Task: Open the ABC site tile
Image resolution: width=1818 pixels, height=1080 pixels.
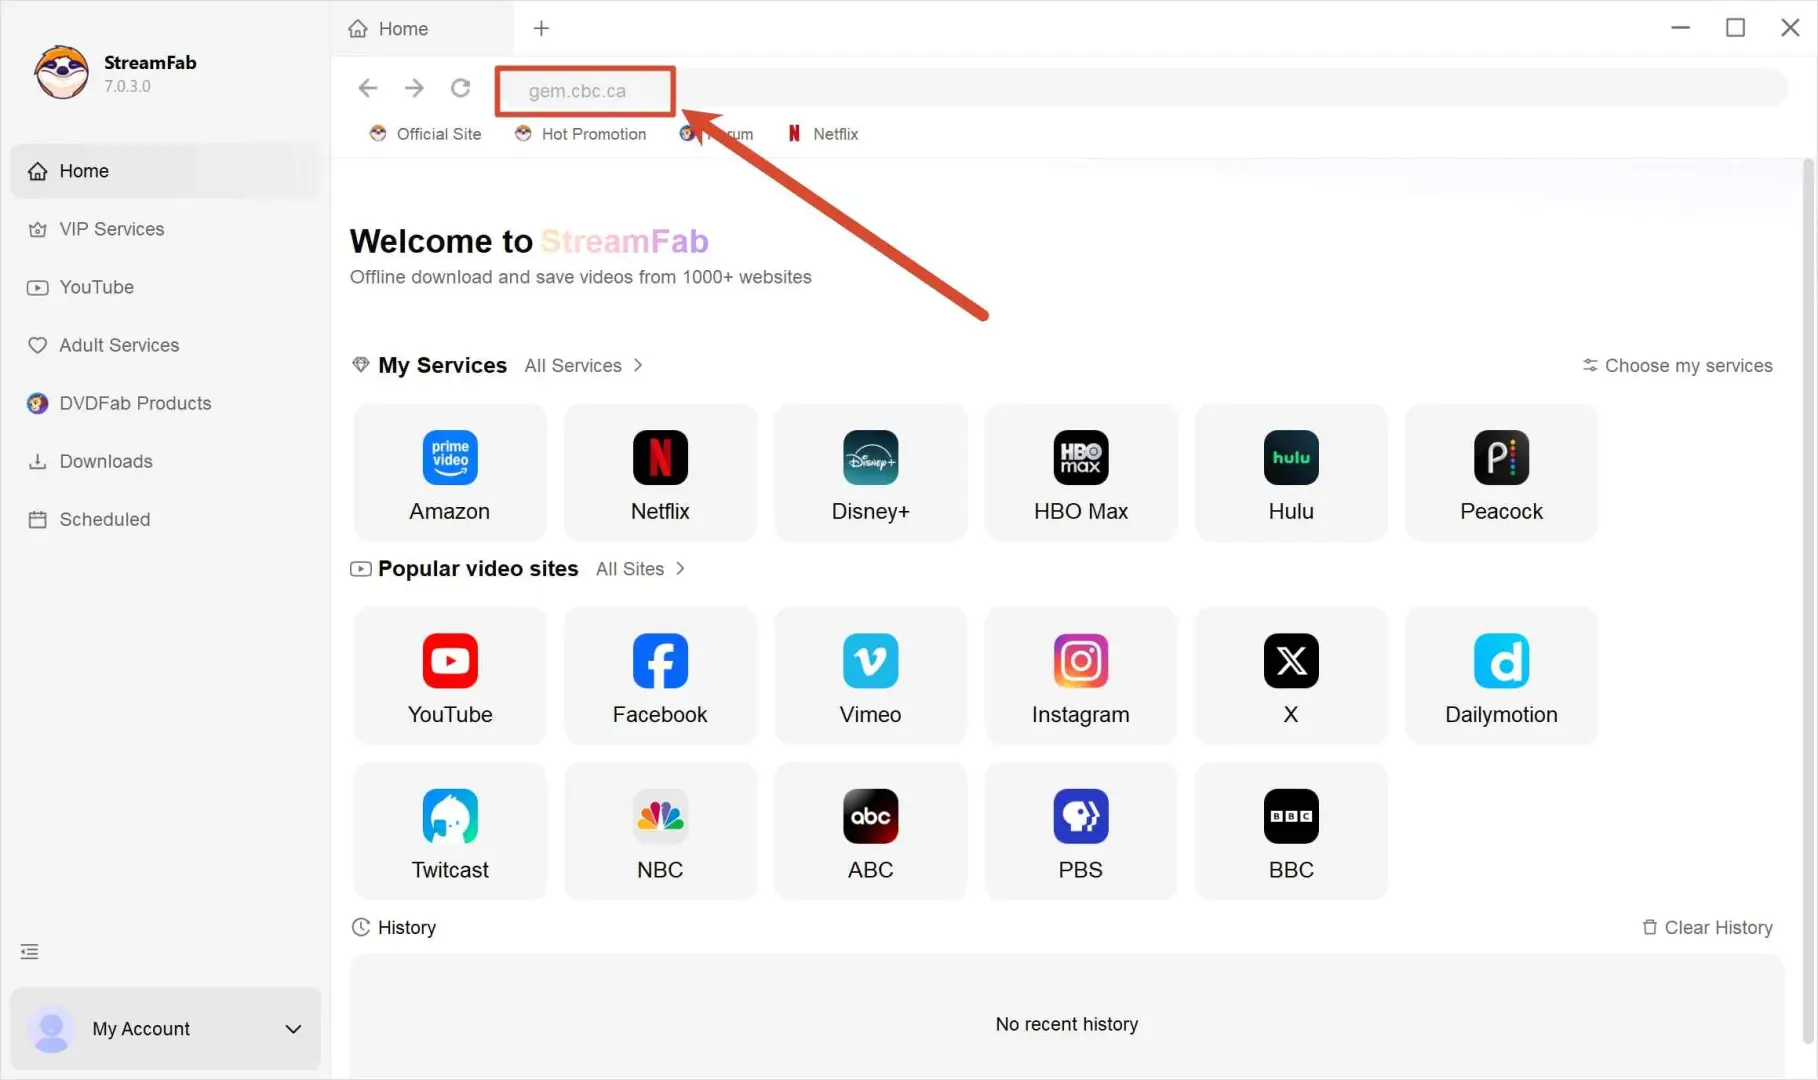Action: click(870, 831)
